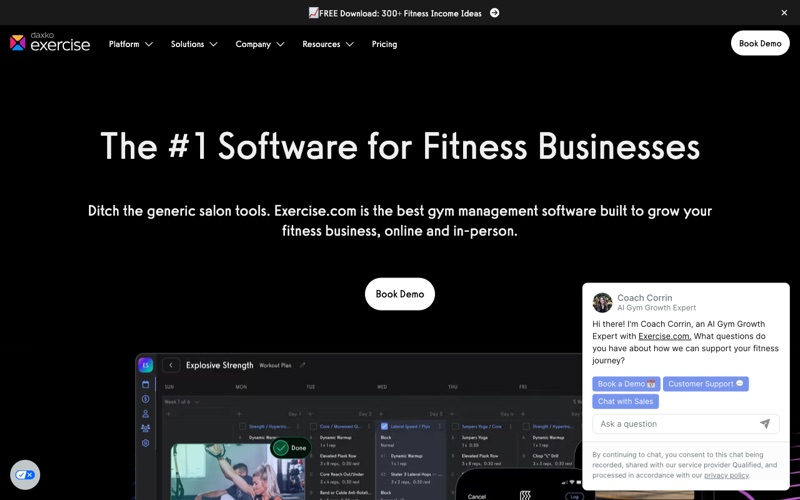
Task: Open the settings gear in preview sidebar
Action: pos(145,443)
